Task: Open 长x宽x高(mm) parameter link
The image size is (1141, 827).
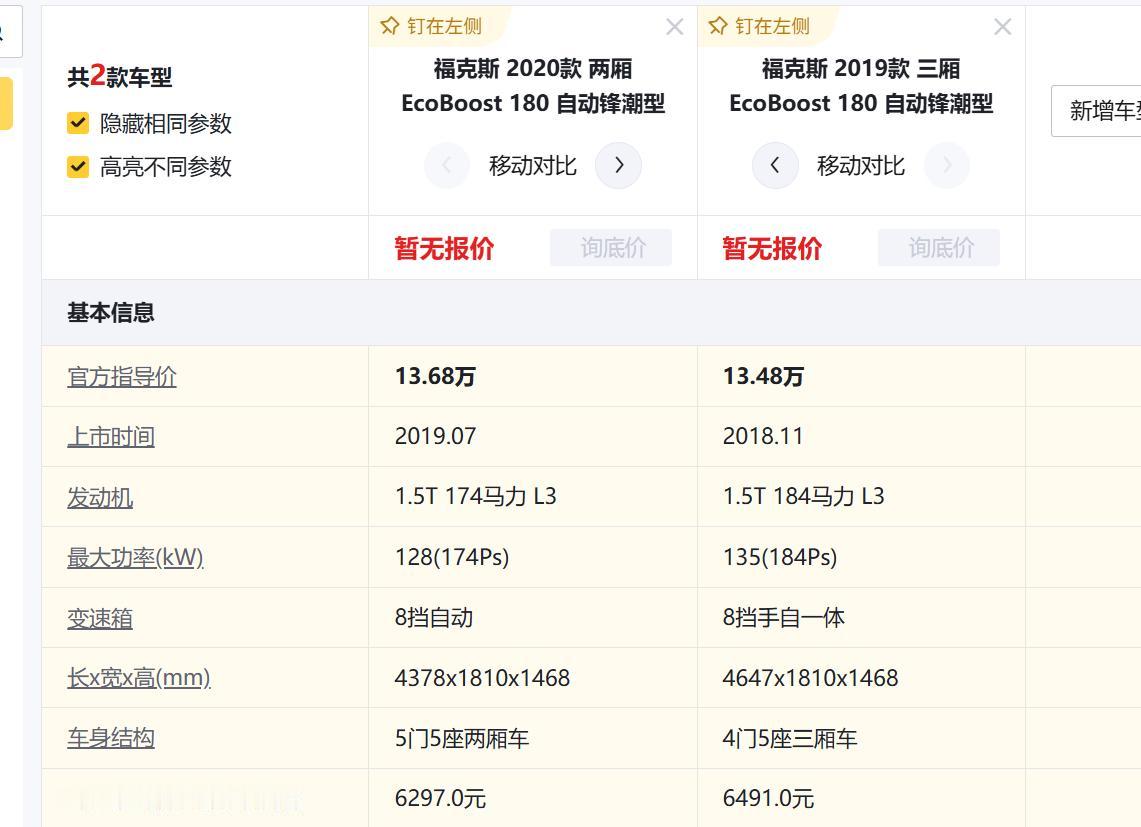Action: pyautogui.click(x=139, y=678)
